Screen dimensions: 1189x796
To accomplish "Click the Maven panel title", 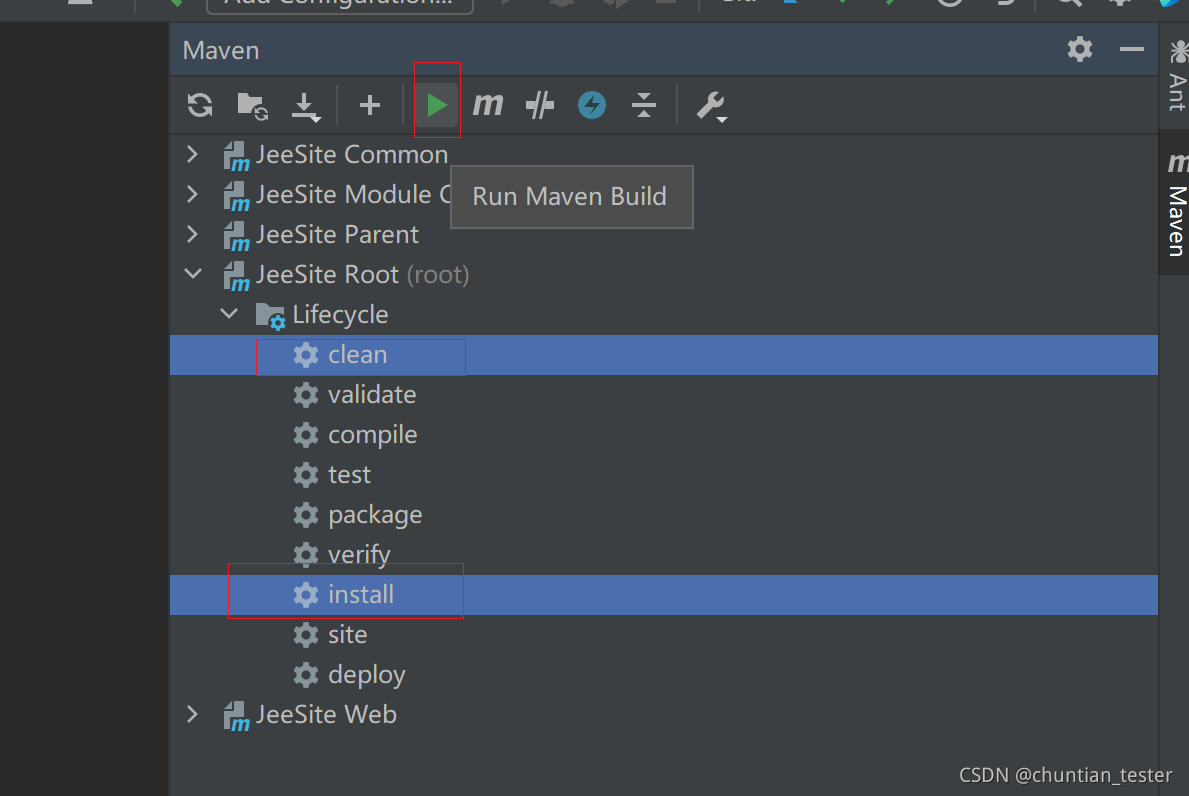I will (x=221, y=50).
